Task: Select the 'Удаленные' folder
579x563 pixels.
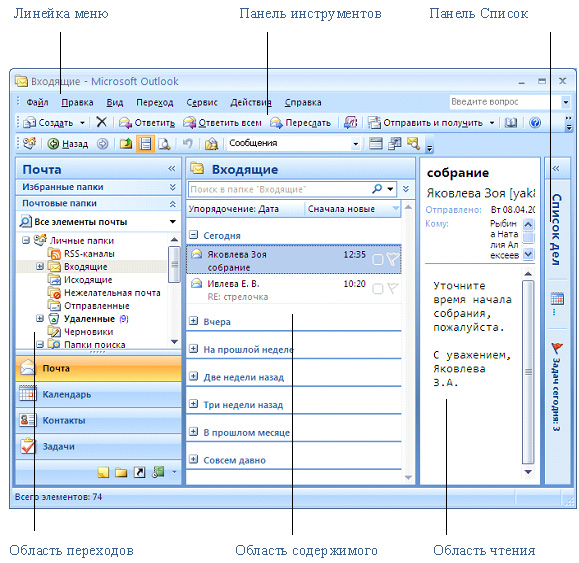Action: 89,319
